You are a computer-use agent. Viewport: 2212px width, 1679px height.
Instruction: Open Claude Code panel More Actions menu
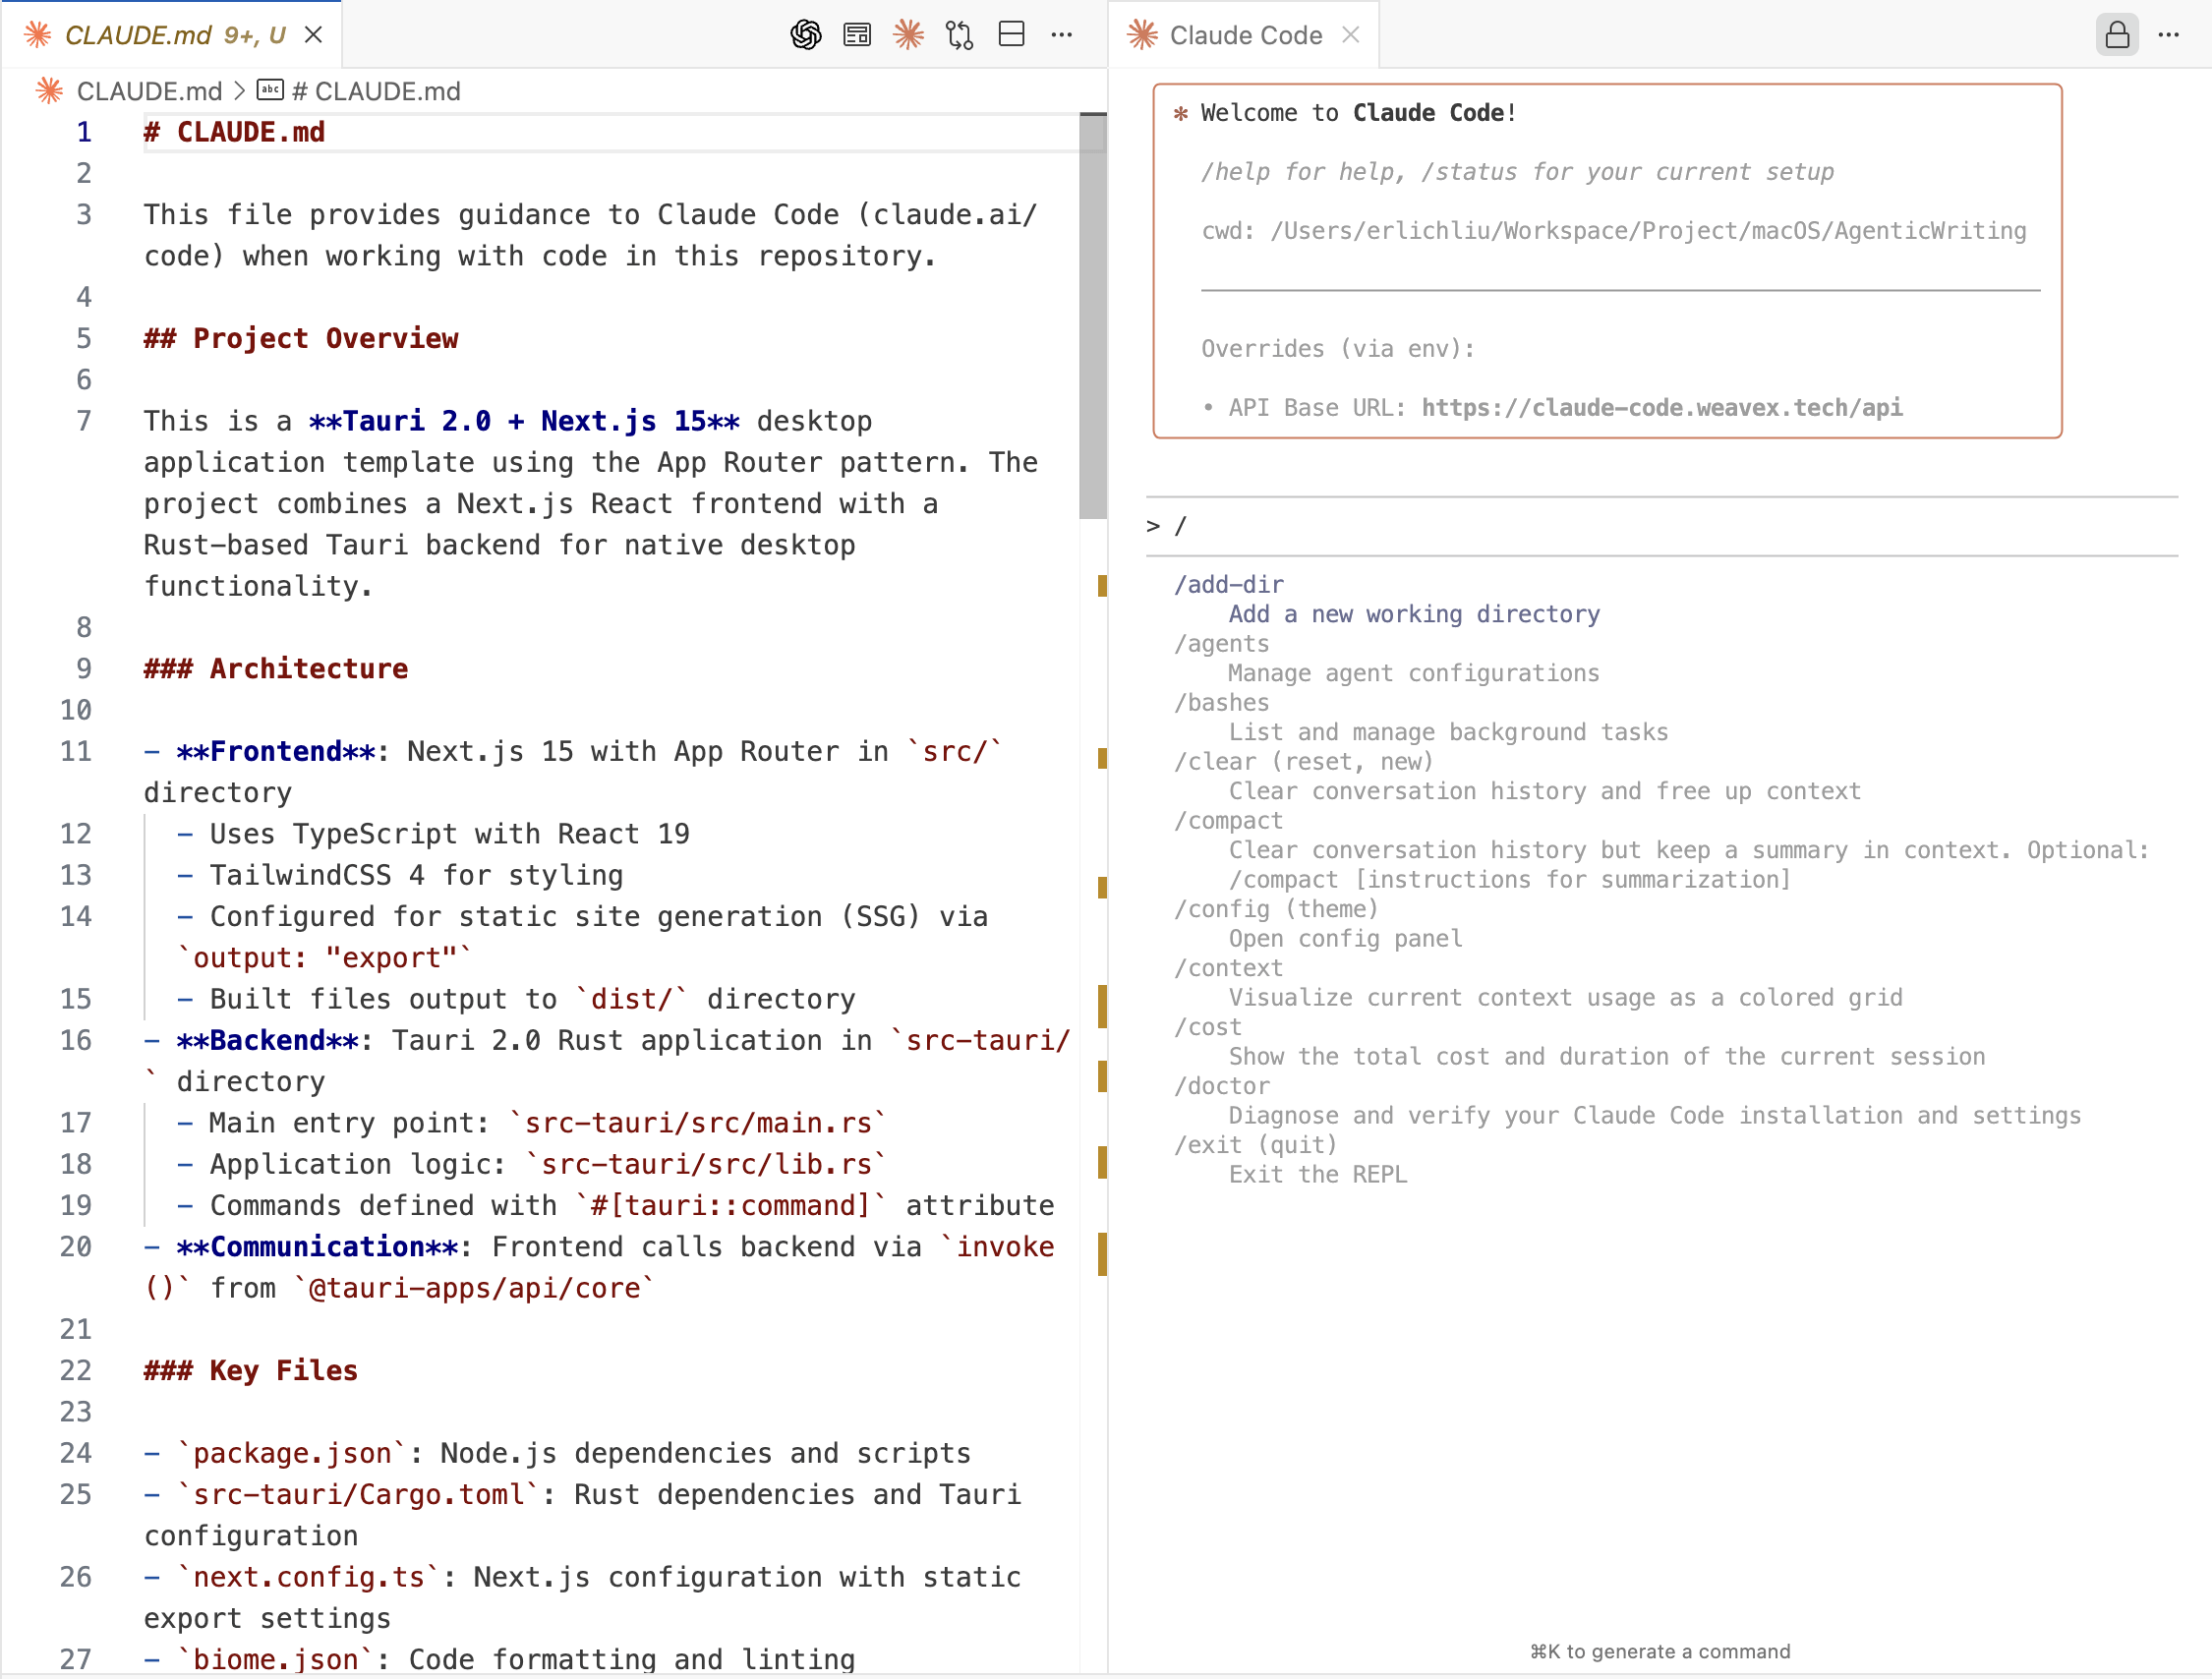(x=2168, y=35)
